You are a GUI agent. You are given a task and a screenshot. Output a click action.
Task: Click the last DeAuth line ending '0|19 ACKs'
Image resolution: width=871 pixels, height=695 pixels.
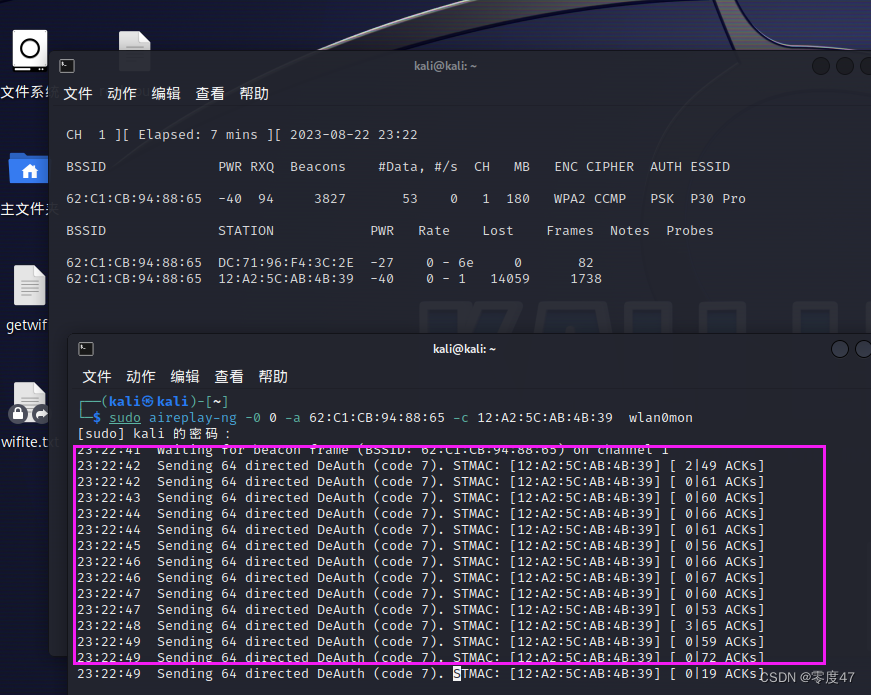coord(421,674)
